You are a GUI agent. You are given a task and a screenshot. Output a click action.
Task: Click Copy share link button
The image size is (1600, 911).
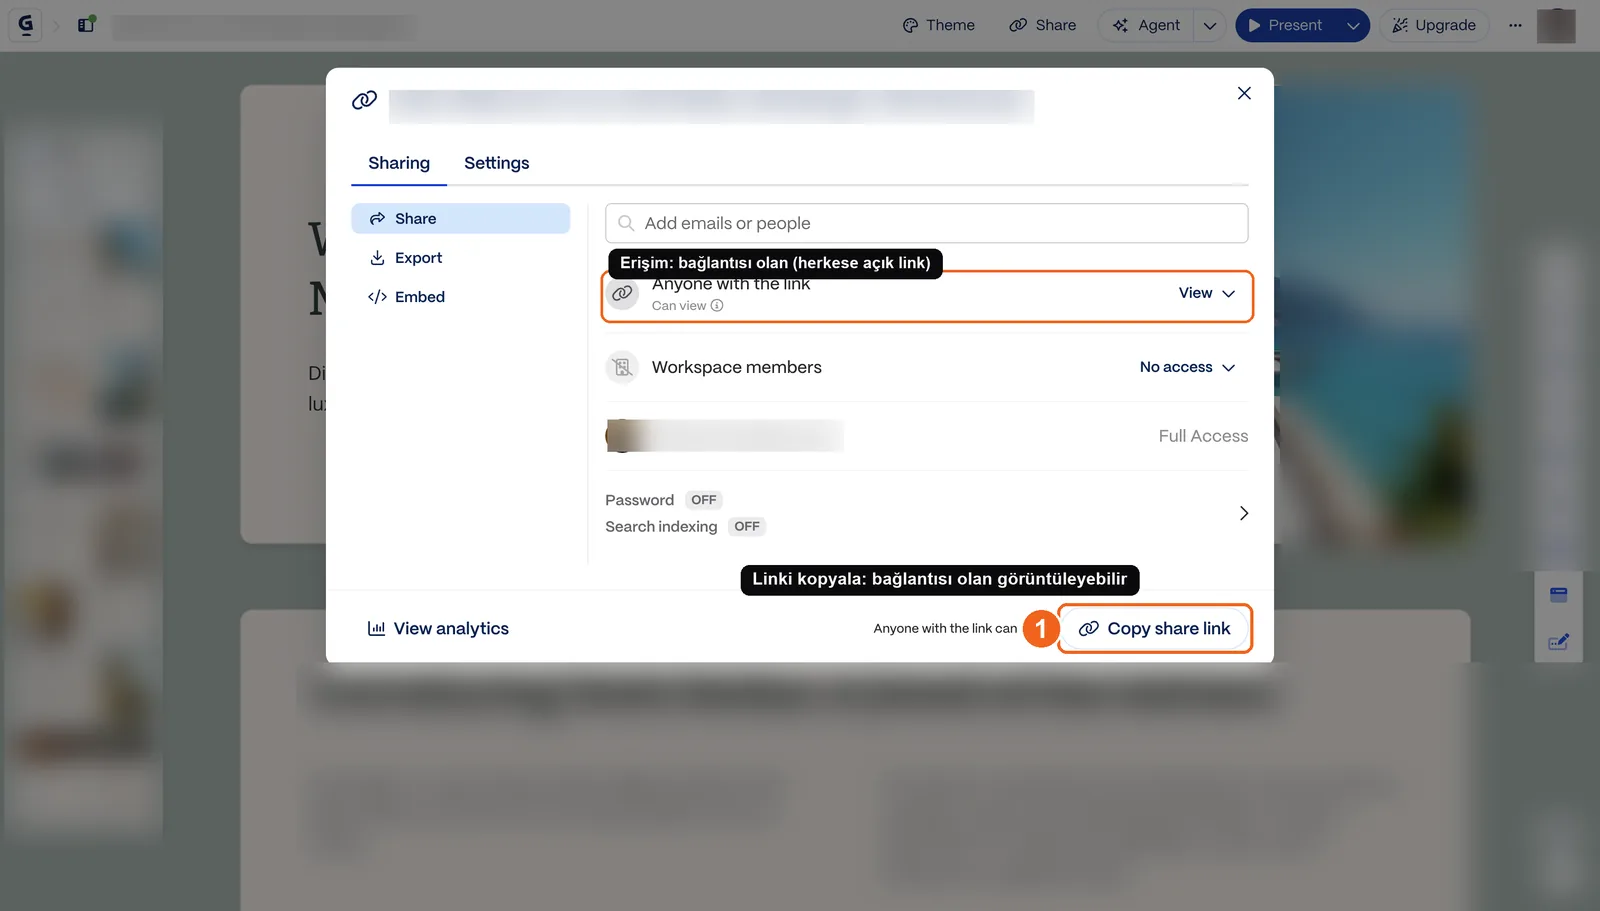point(1154,629)
